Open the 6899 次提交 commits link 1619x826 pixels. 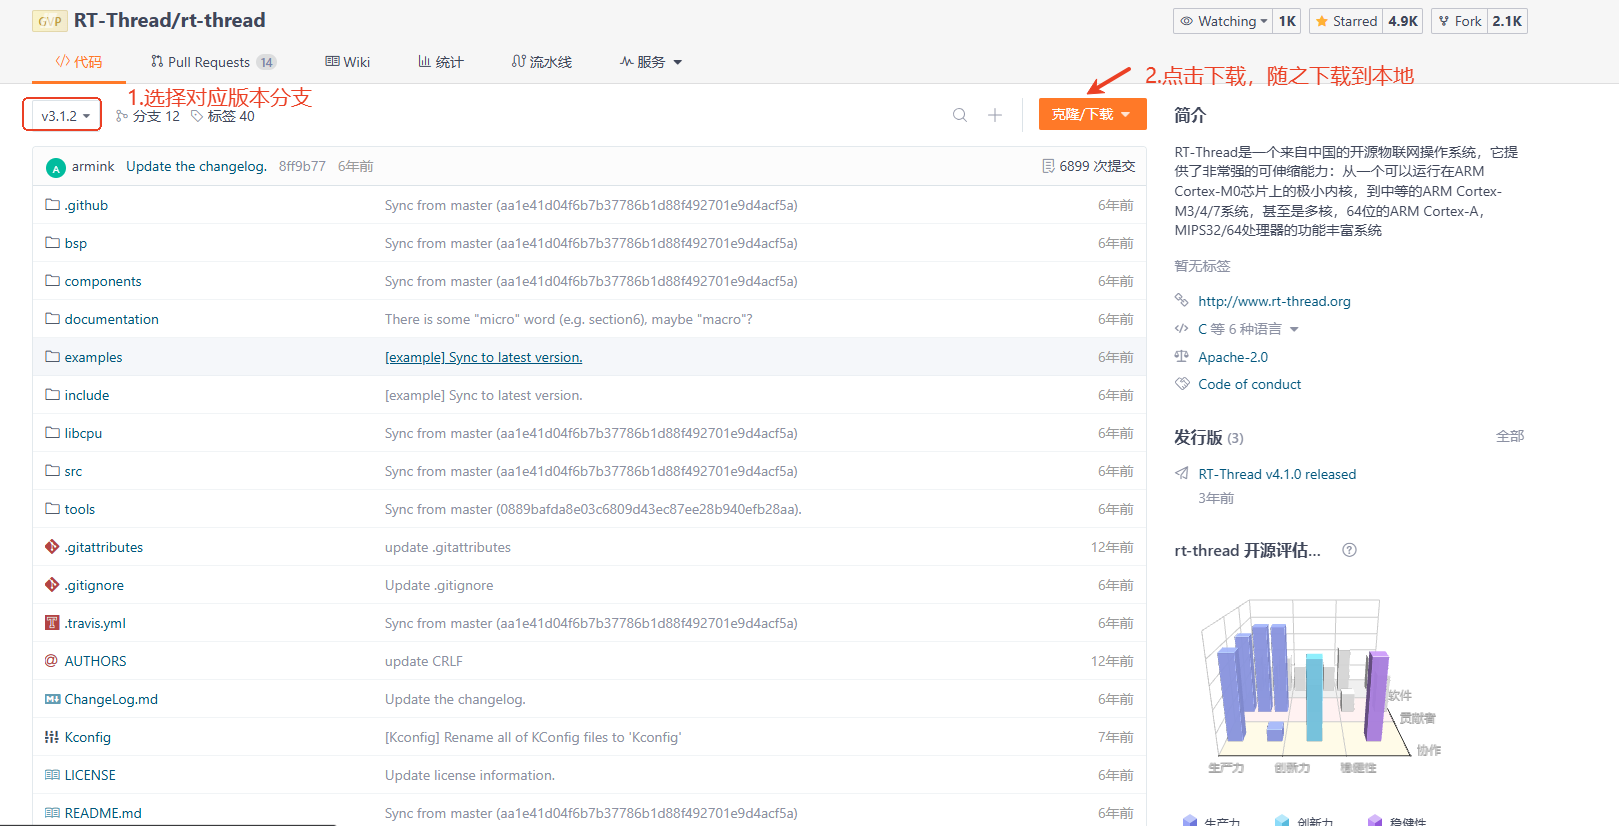(x=1088, y=166)
